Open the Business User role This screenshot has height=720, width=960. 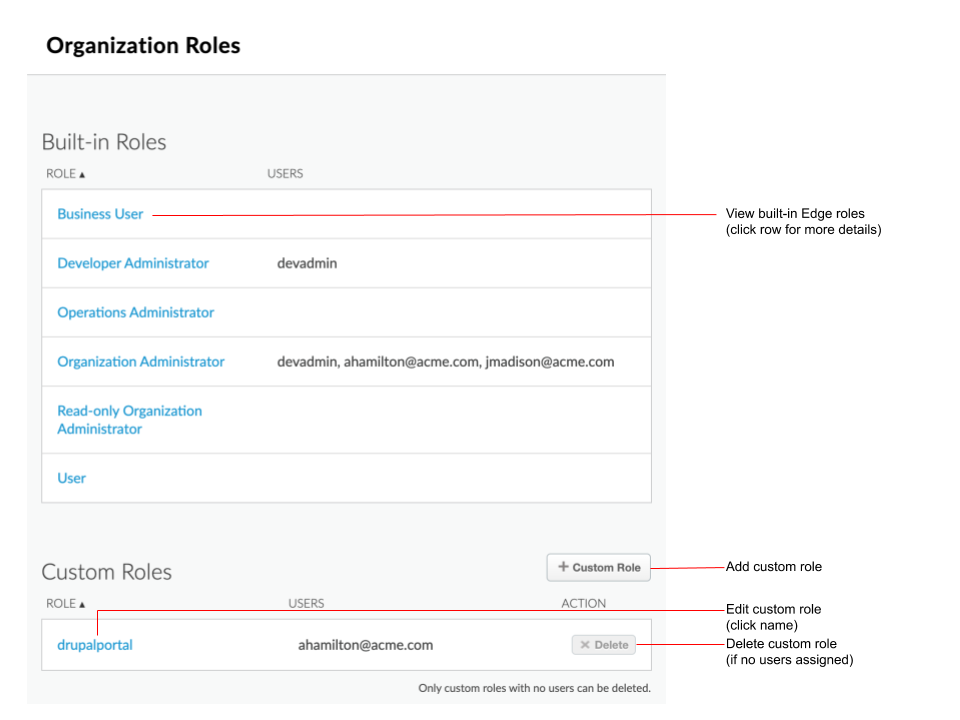[x=100, y=214]
